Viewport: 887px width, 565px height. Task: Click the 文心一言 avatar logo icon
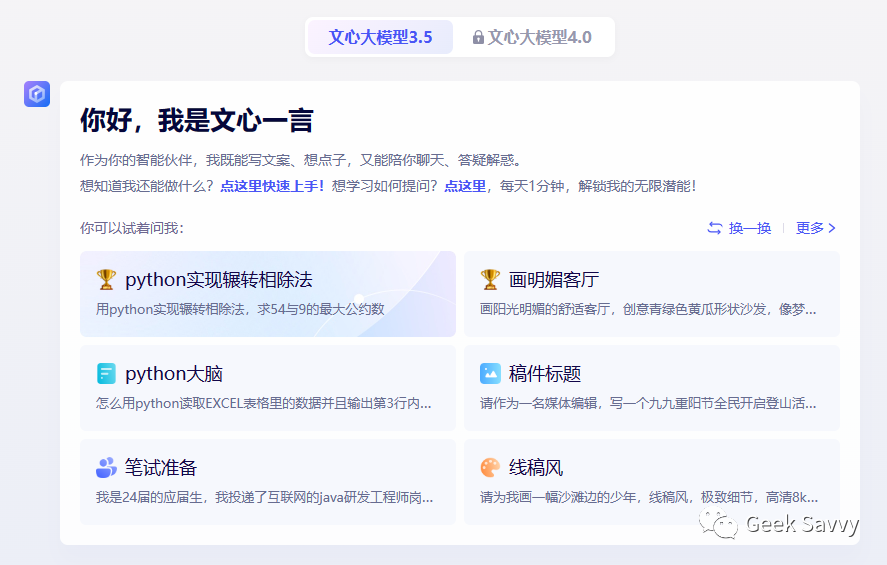37,94
